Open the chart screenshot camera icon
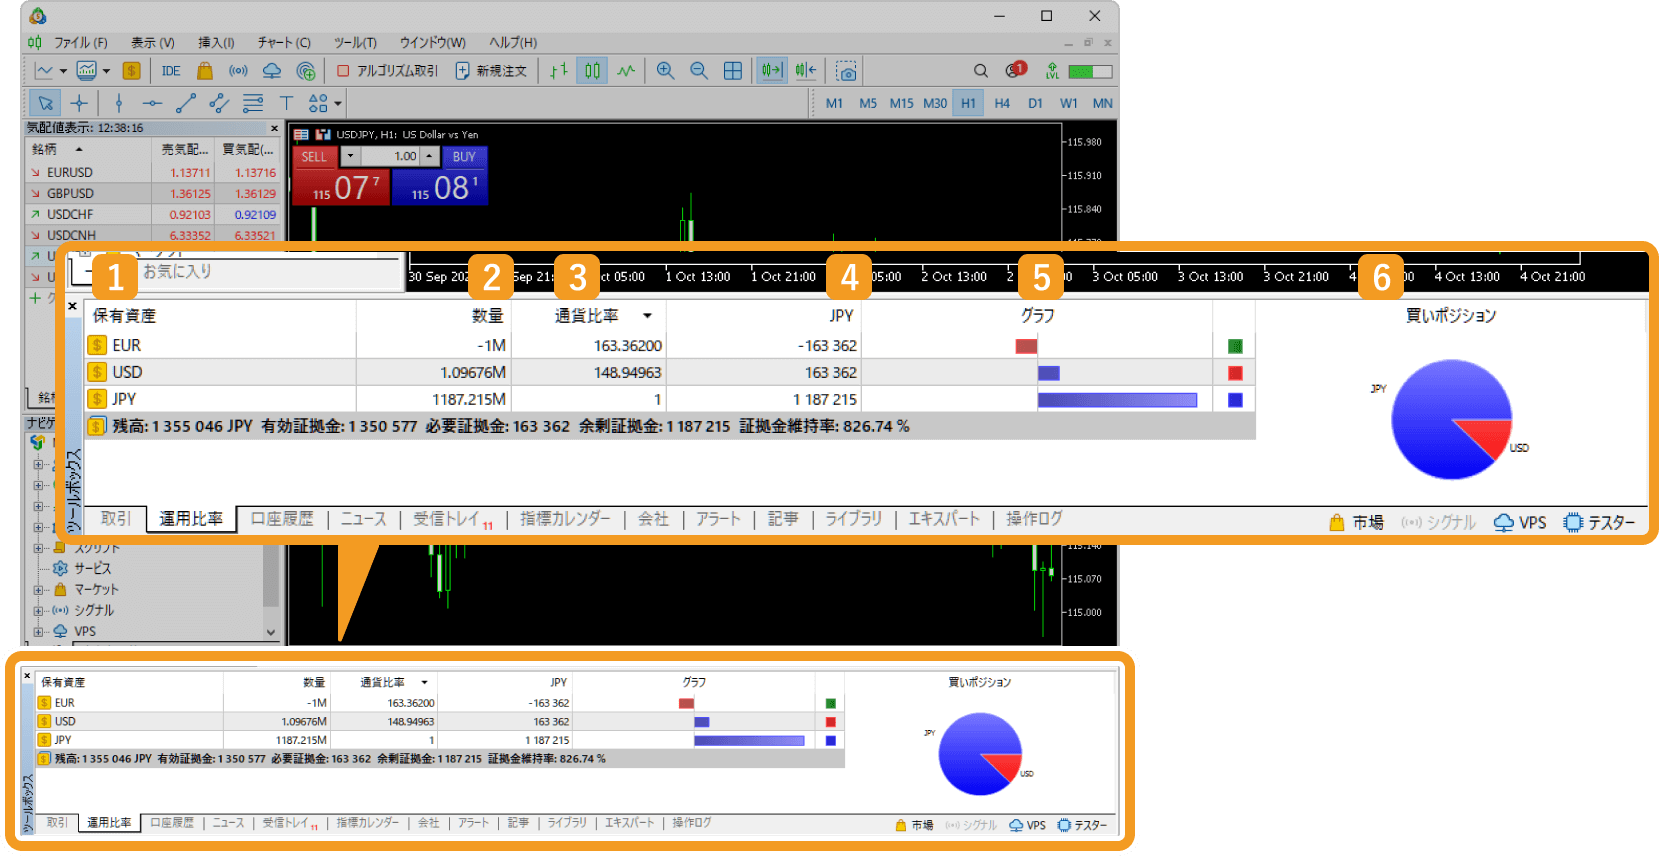 (x=846, y=71)
